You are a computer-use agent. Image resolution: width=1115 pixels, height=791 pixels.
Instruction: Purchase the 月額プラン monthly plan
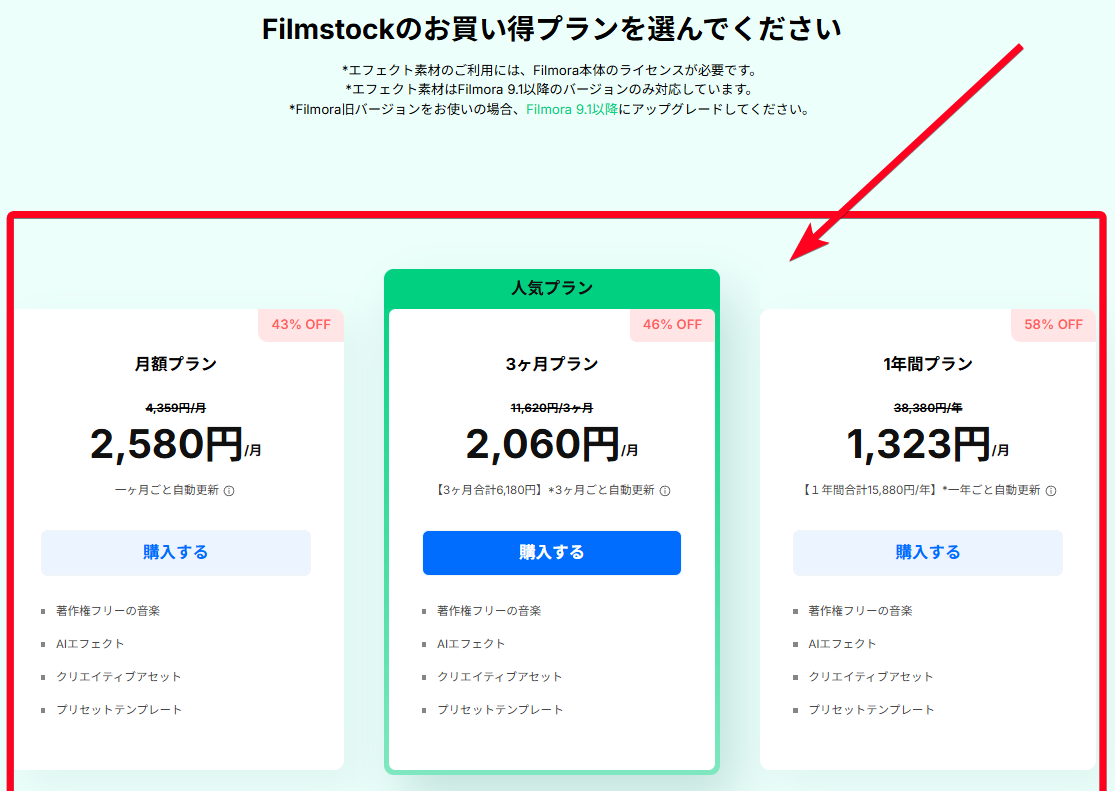point(176,553)
